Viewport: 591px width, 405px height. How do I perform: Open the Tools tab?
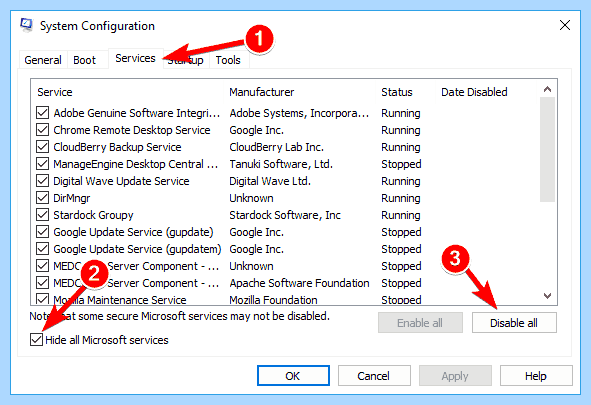tap(228, 60)
